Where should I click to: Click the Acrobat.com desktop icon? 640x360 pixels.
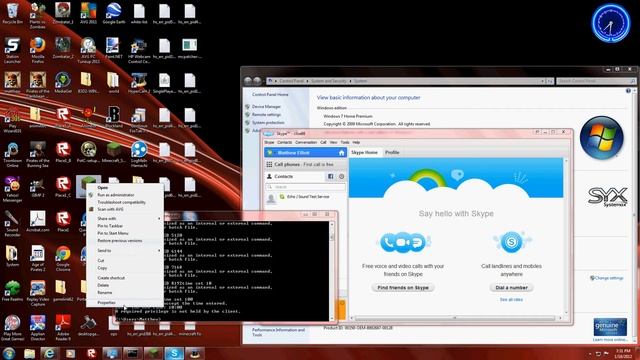(38, 222)
